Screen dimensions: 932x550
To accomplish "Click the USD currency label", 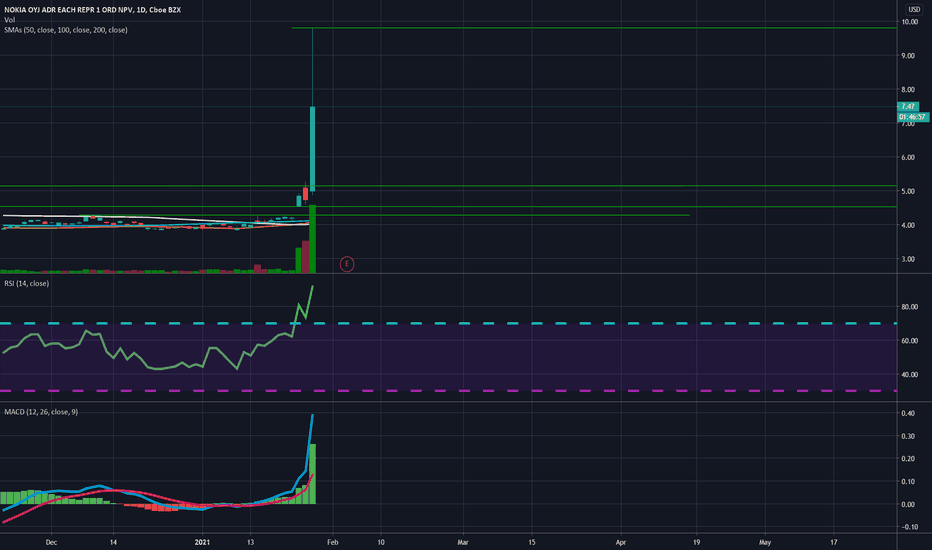I will [x=914, y=10].
